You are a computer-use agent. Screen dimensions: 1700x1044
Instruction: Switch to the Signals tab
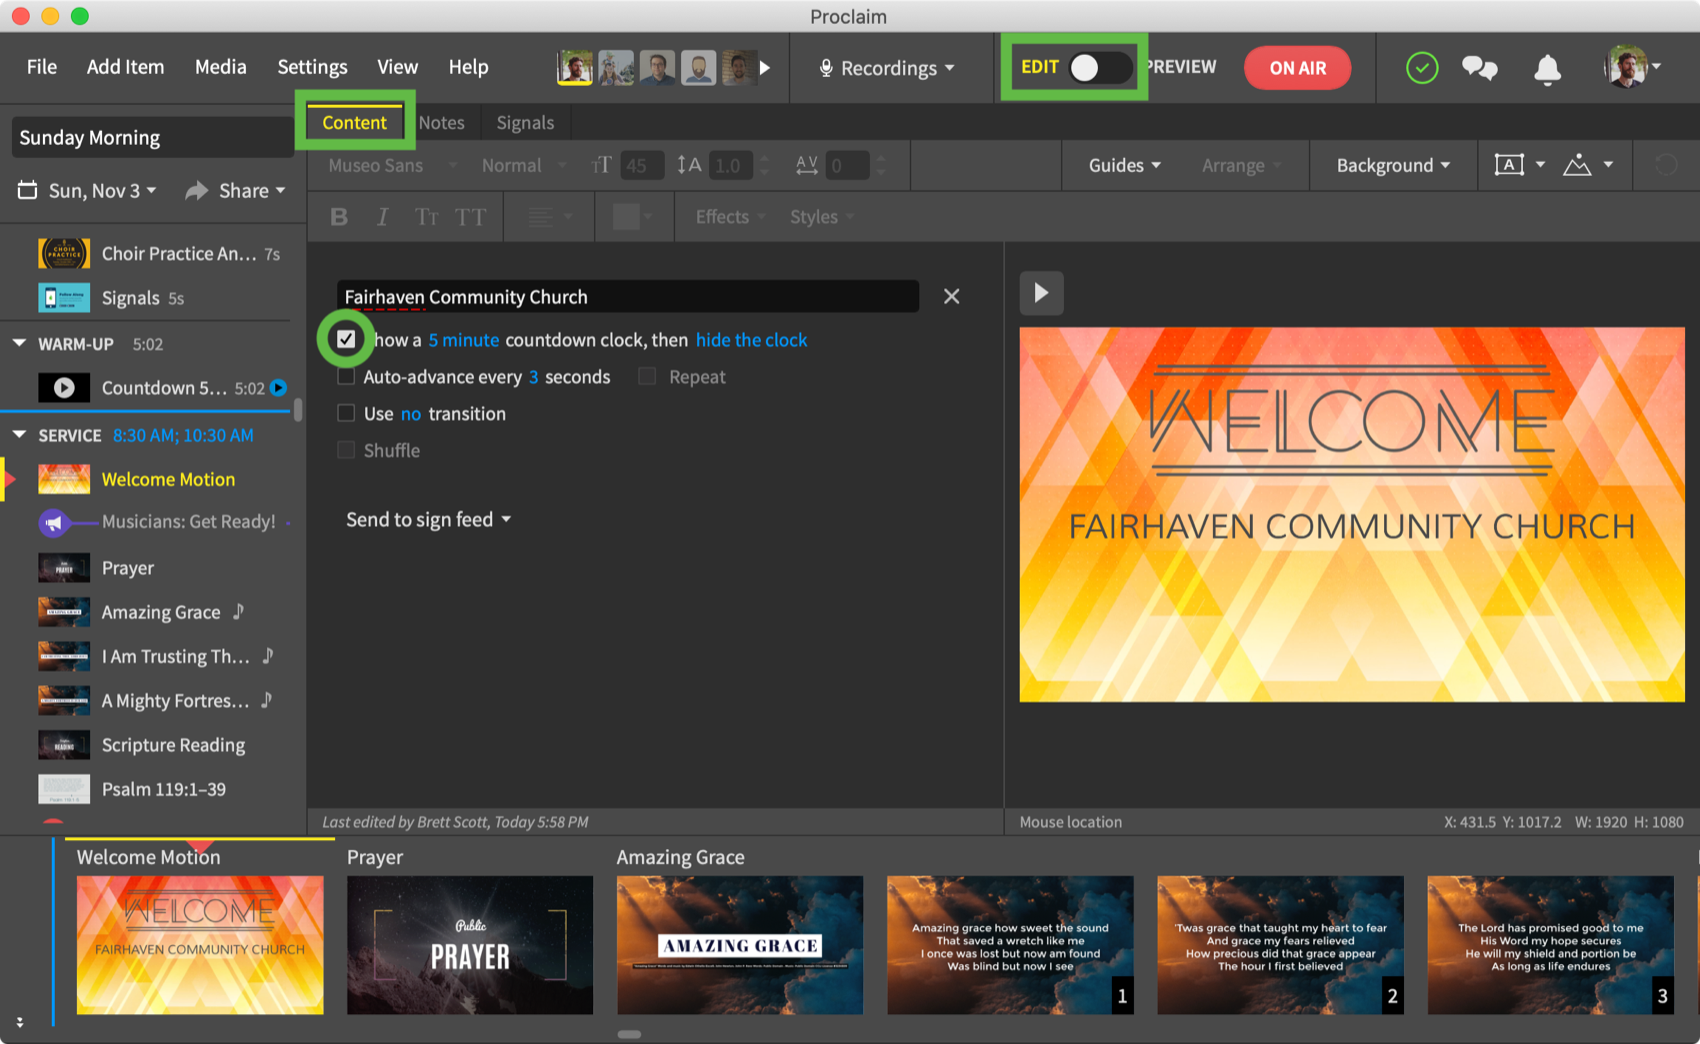click(525, 122)
